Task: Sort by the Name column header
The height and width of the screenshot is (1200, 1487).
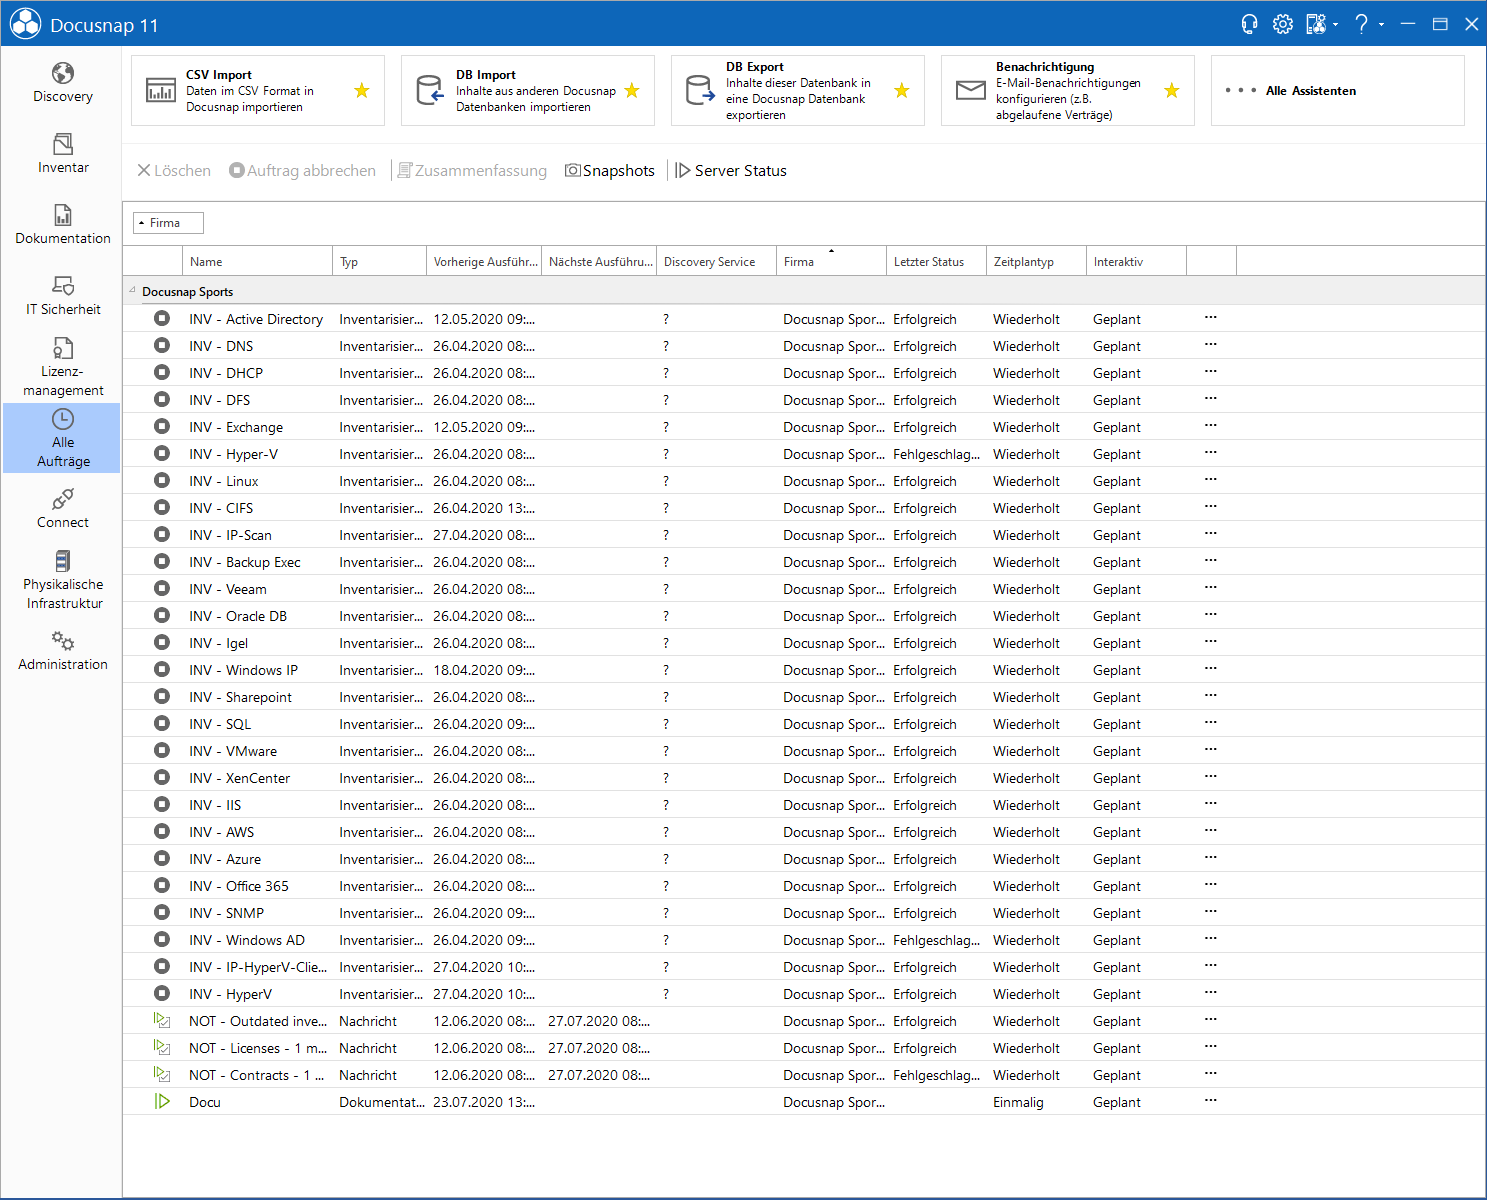Action: [x=257, y=262]
